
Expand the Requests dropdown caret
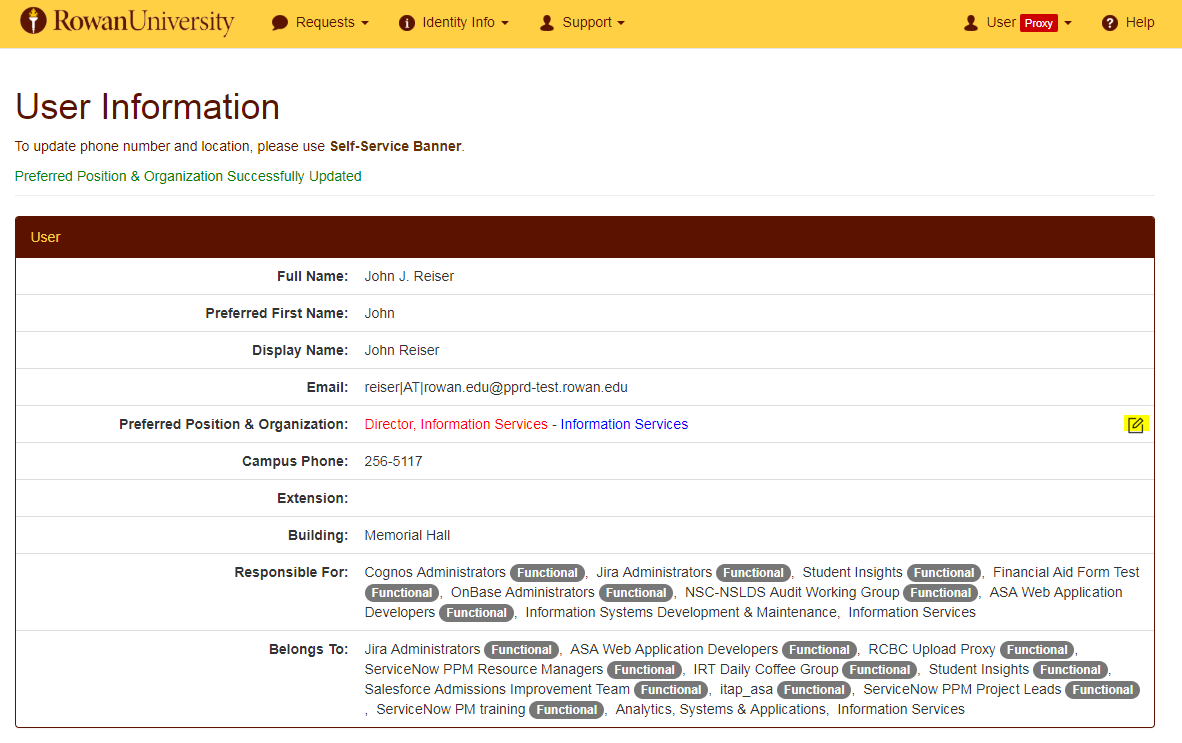(x=366, y=23)
